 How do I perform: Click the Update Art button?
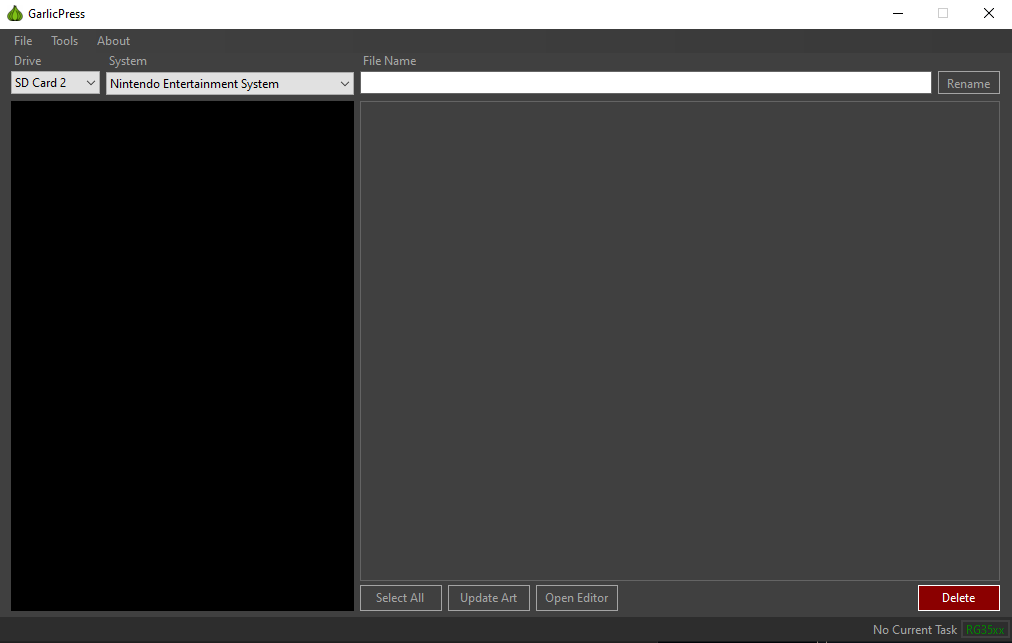click(x=488, y=597)
